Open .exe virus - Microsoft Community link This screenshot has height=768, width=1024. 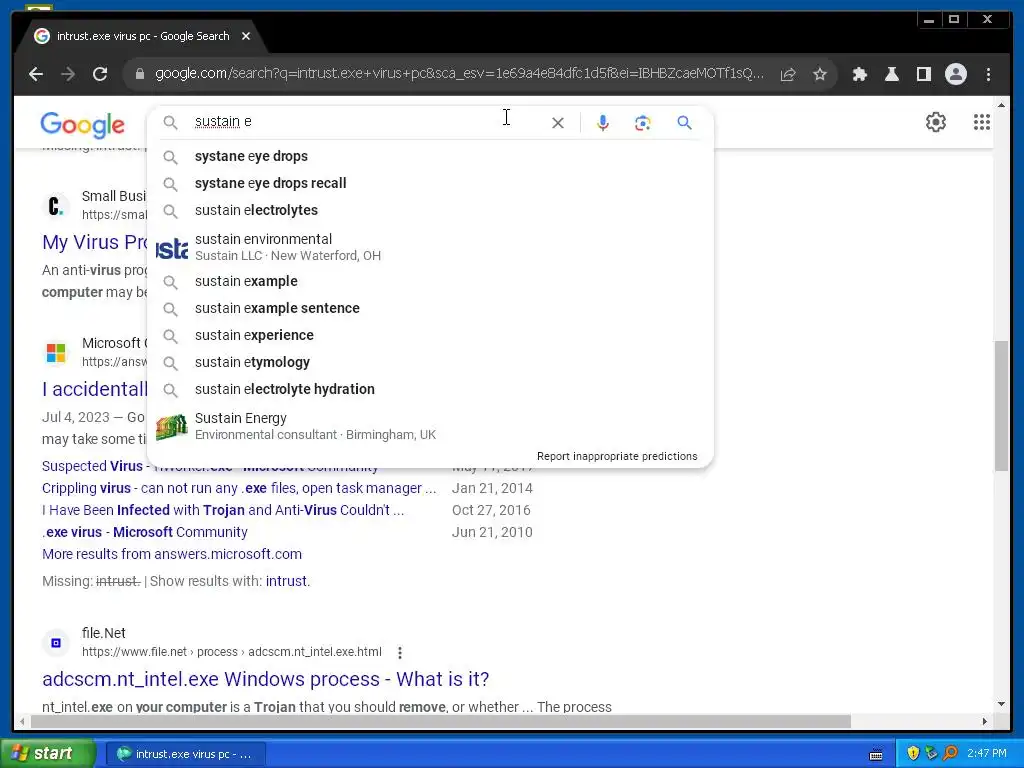pos(144,532)
